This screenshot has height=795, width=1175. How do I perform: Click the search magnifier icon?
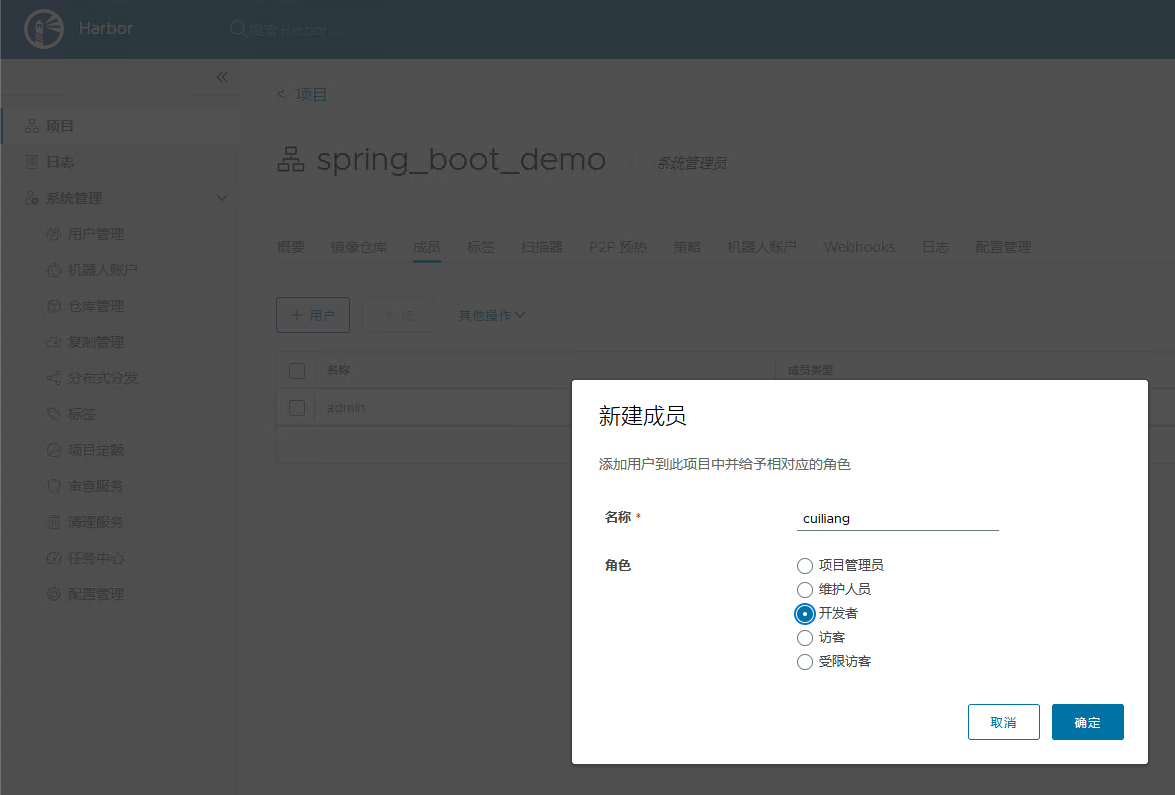point(238,29)
